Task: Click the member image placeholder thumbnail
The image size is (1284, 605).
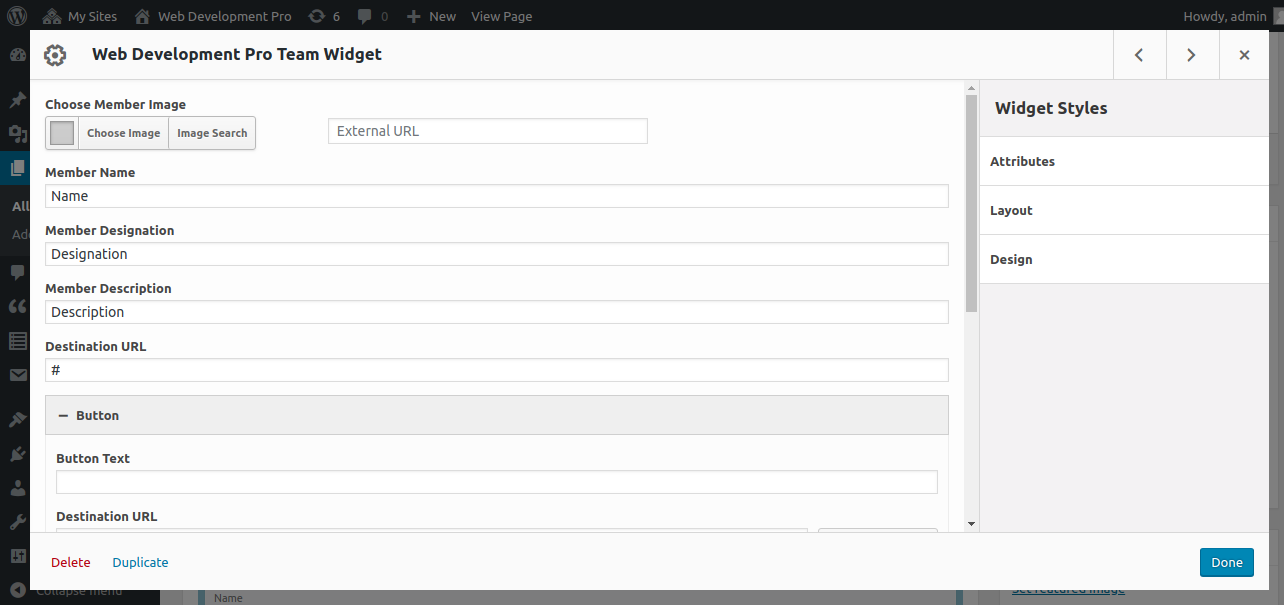Action: click(x=62, y=133)
